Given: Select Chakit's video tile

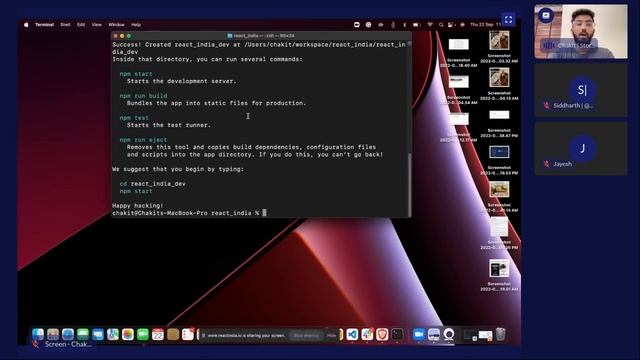Looking at the screenshot, I should (x=581, y=31).
